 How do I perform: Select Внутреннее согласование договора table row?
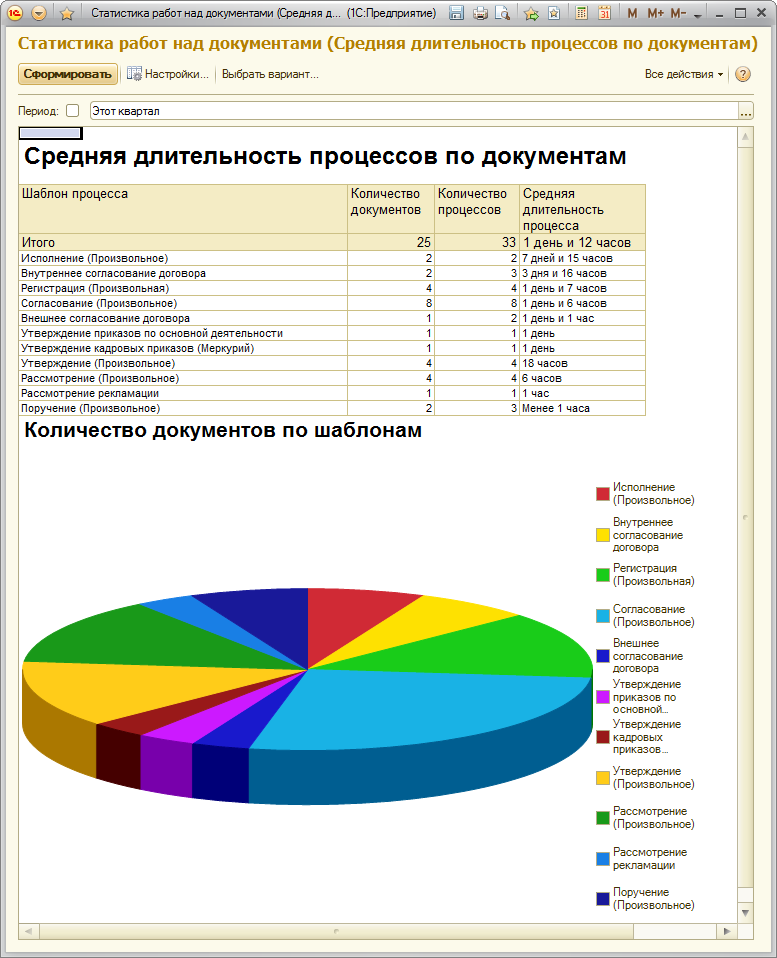click(x=332, y=273)
